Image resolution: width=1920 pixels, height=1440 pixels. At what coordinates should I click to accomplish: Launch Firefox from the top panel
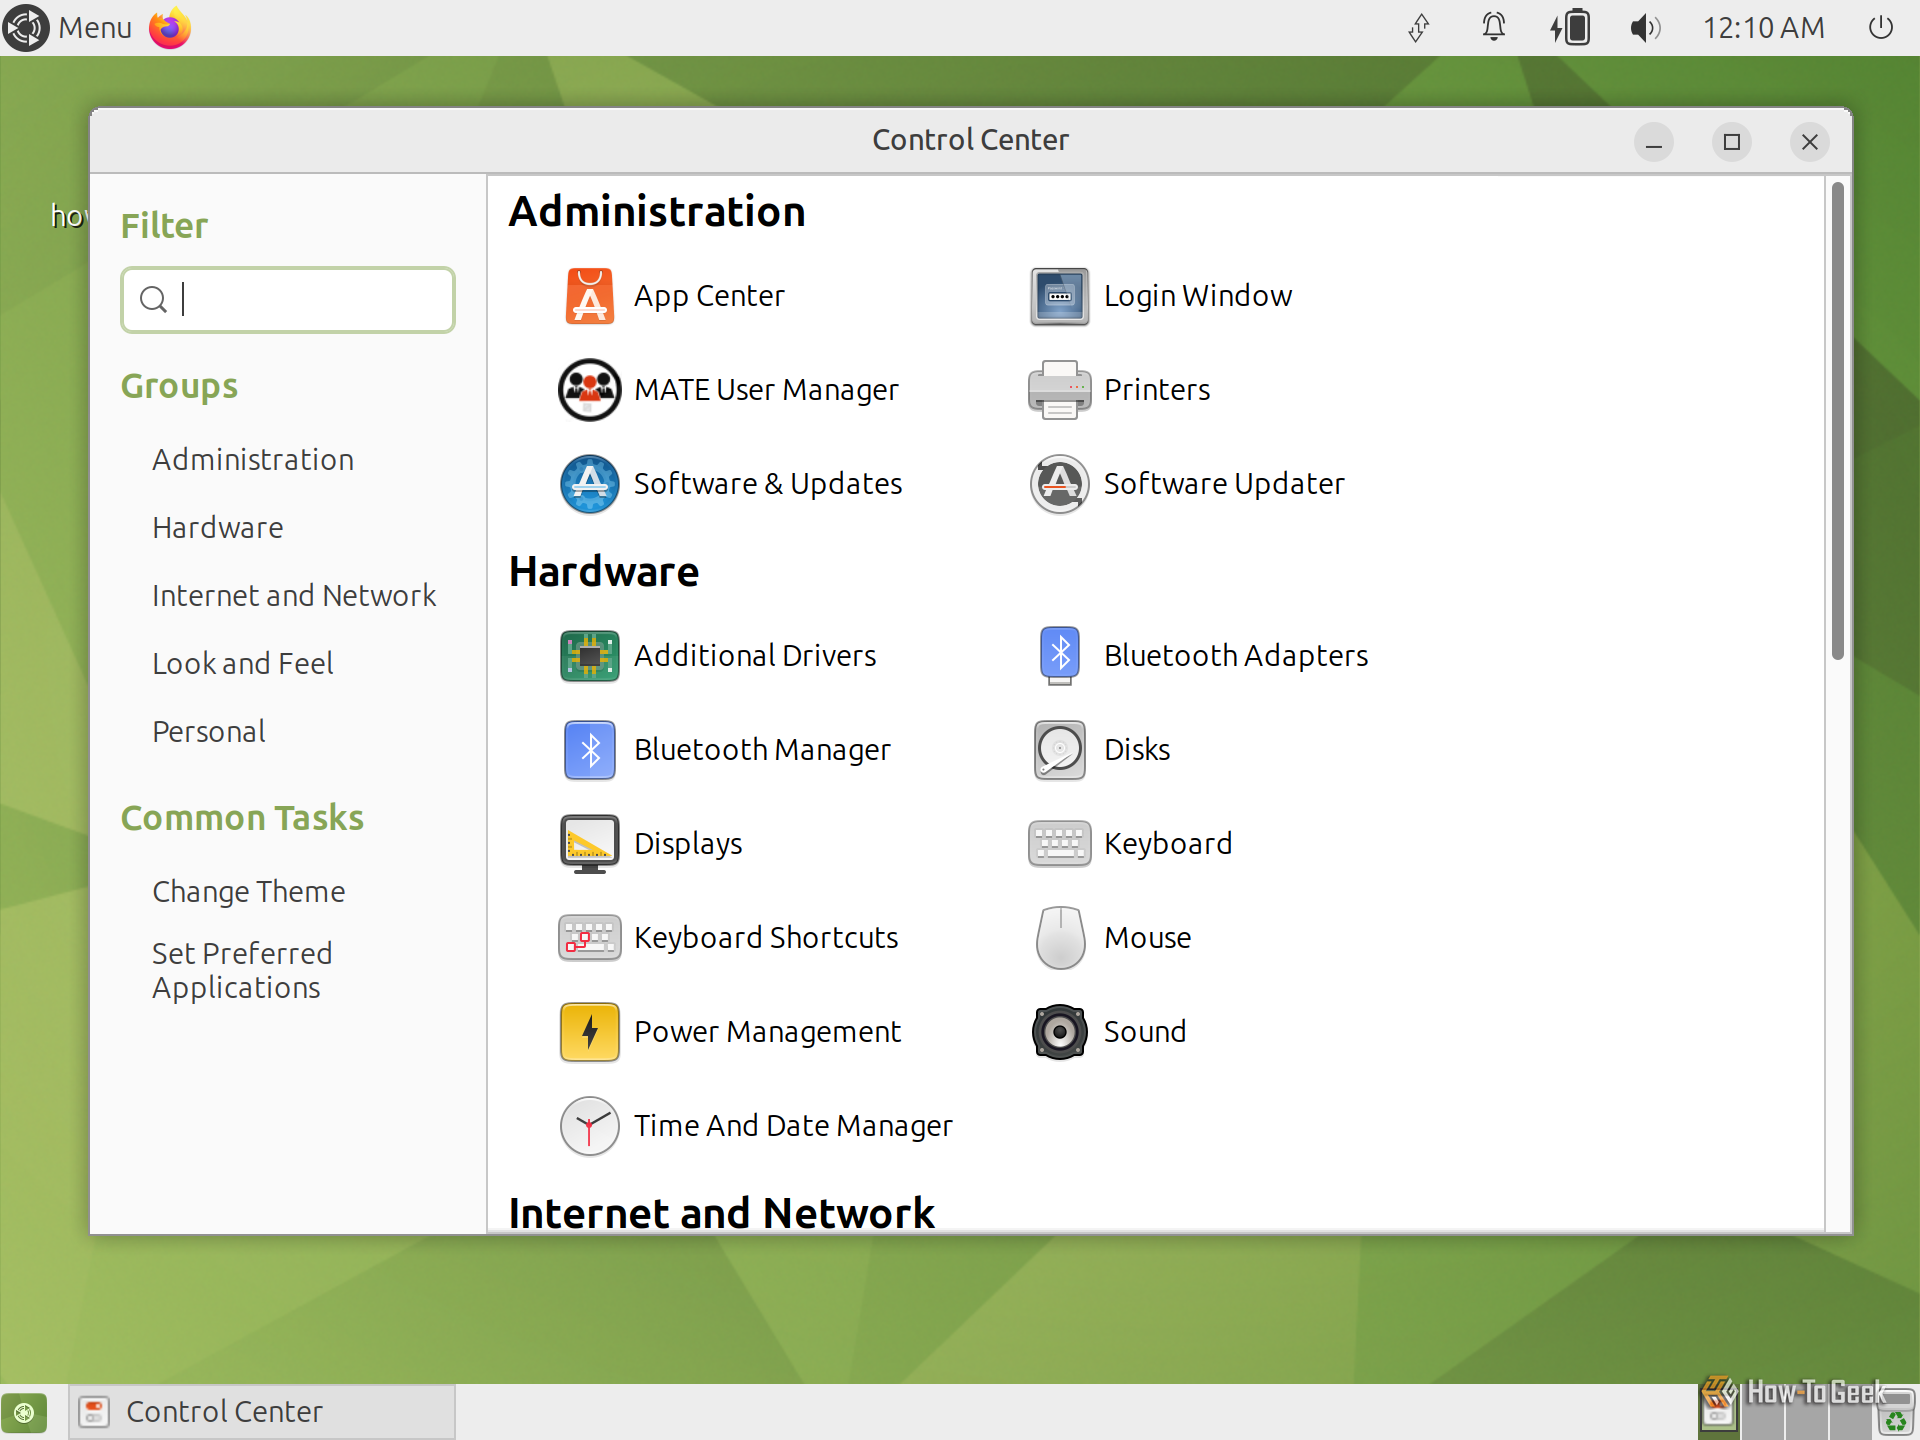coord(170,28)
